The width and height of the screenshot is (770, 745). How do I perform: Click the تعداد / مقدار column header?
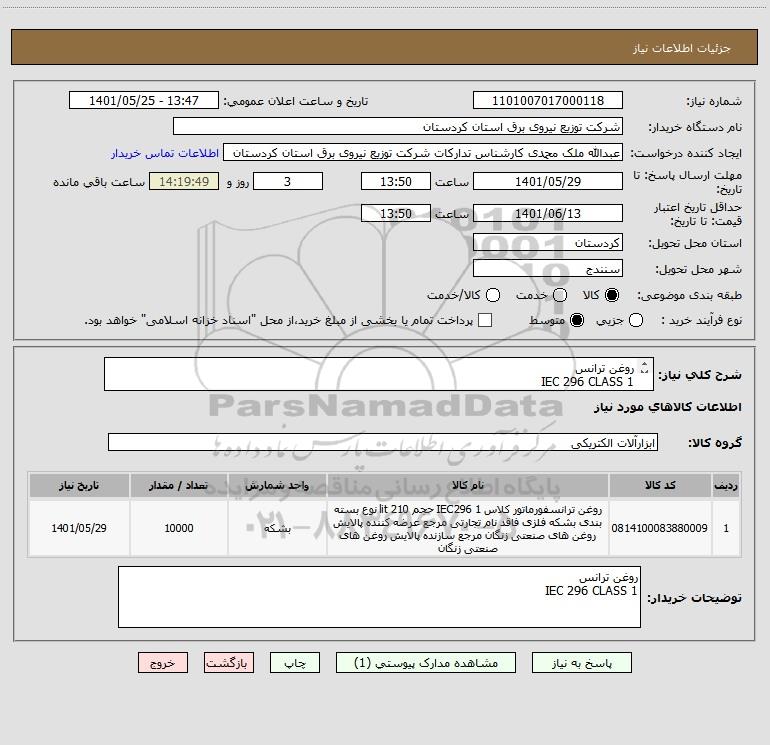(179, 485)
